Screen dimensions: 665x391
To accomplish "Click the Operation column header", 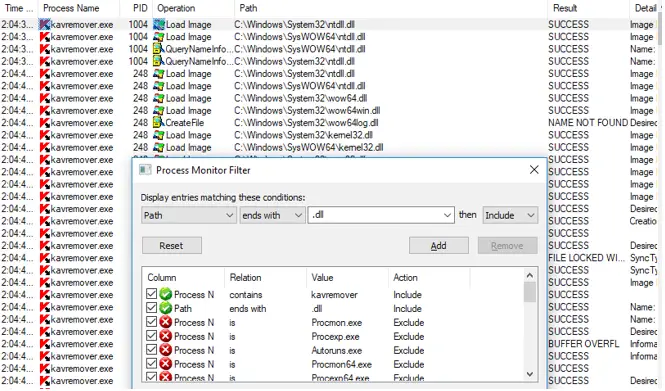I will [176, 8].
